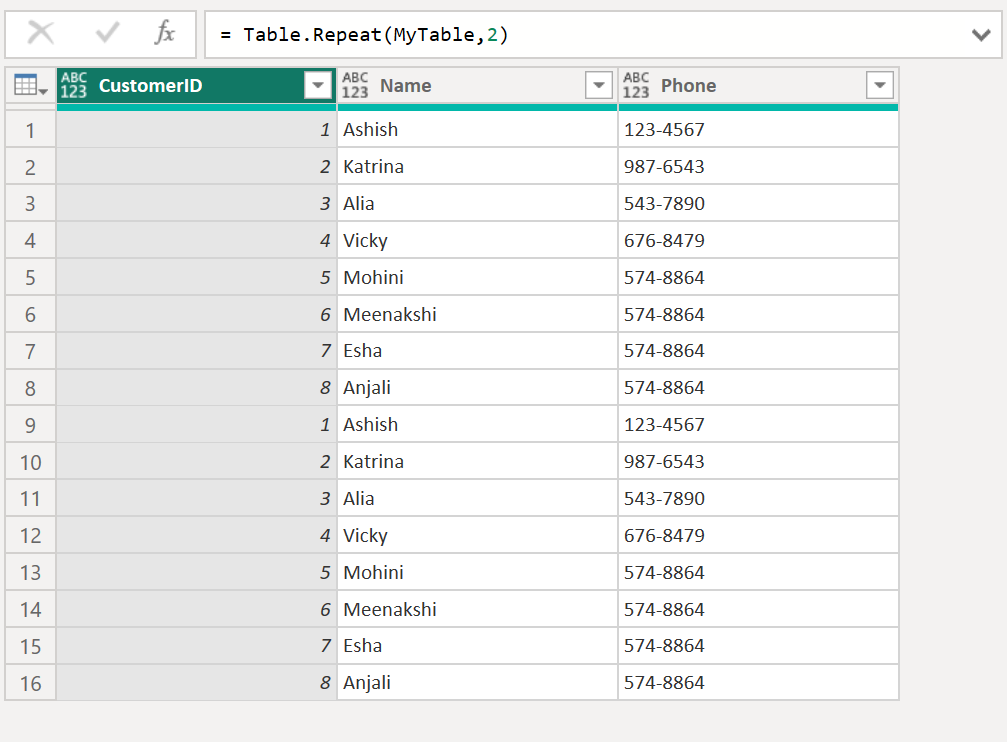Screen dimensions: 1007x742
Task: Change Name column type via its ABC 123 icon
Action: [355, 85]
